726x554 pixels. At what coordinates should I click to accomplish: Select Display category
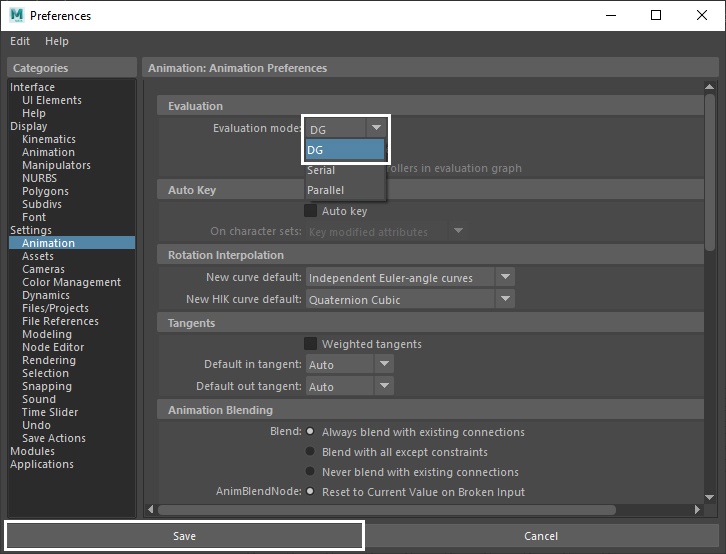coord(29,126)
